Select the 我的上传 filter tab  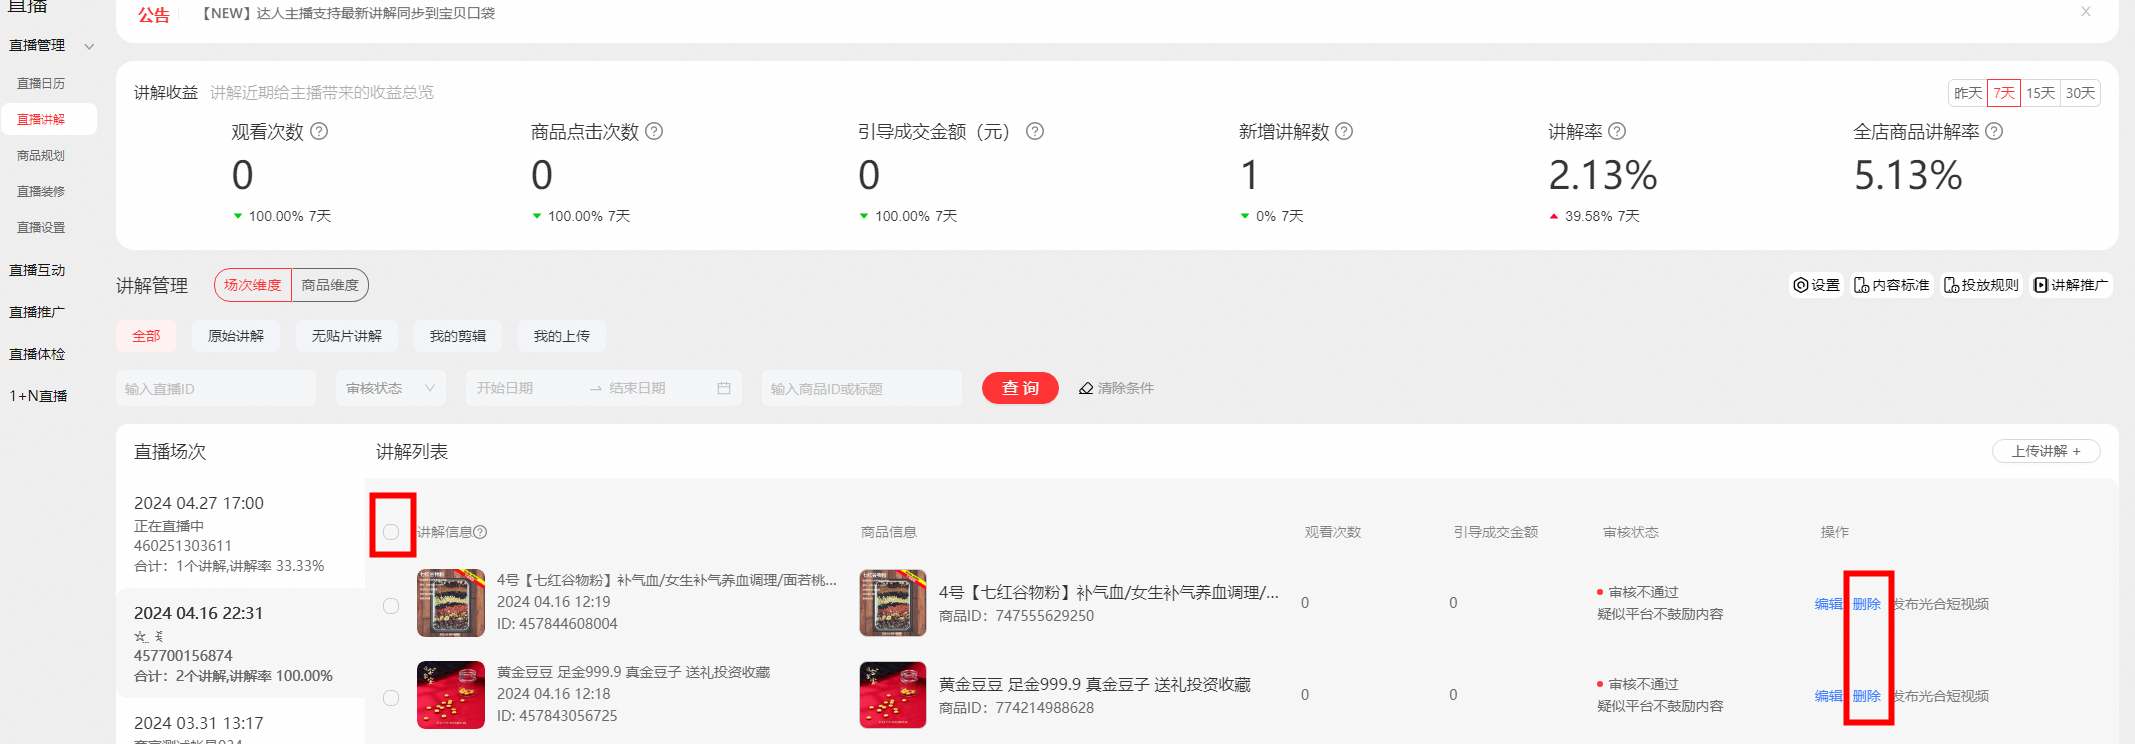click(x=562, y=336)
